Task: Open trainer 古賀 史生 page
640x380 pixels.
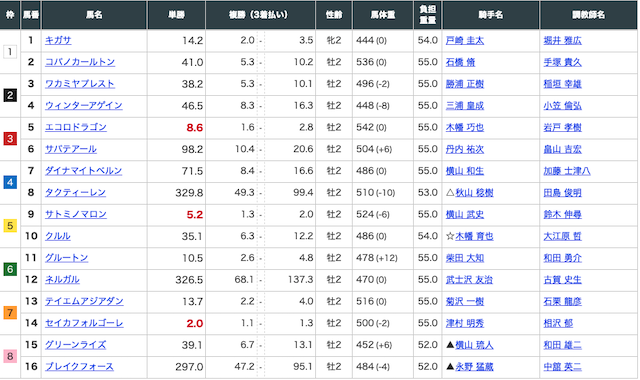Action: (x=562, y=280)
